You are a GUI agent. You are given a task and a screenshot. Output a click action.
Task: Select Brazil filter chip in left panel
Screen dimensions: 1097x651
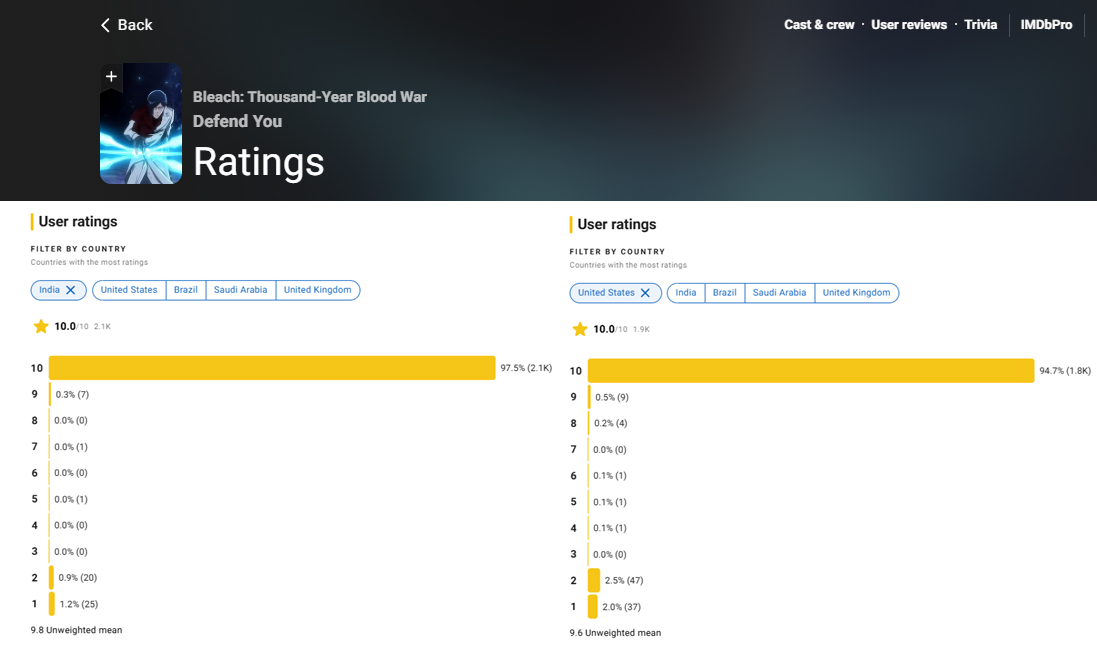pos(186,290)
